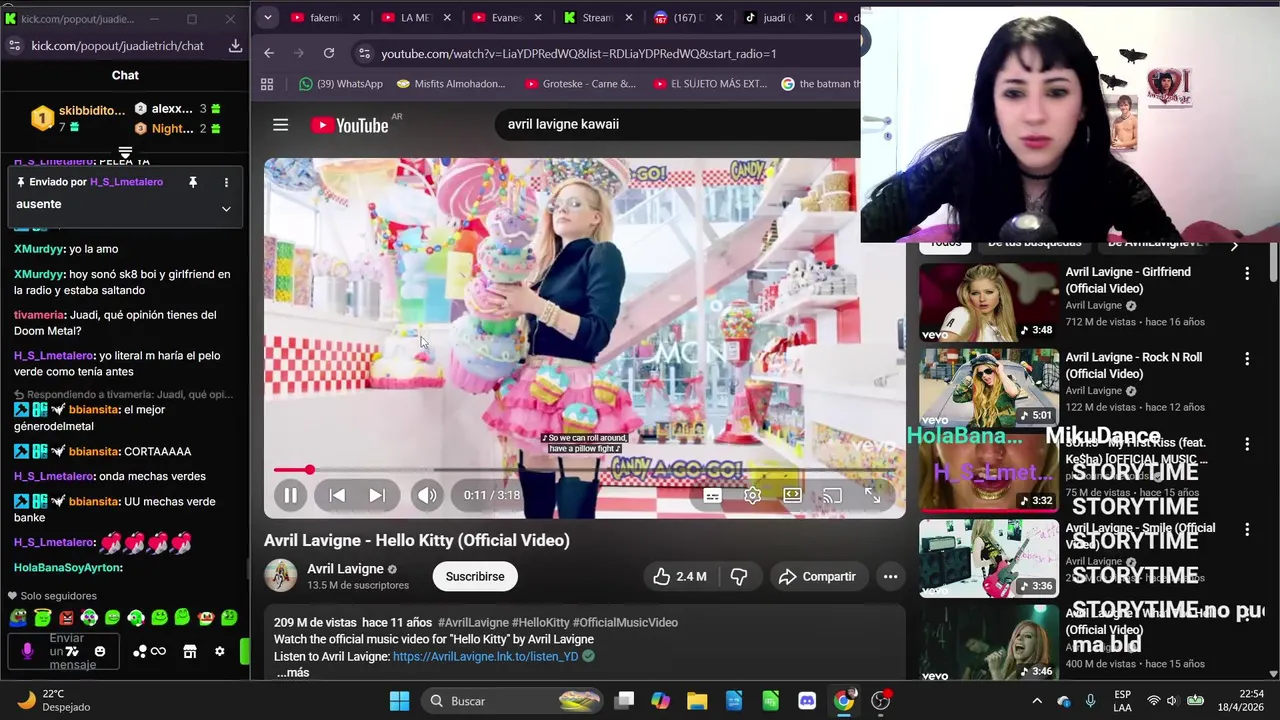Open Kick chat settings gear

[220, 652]
